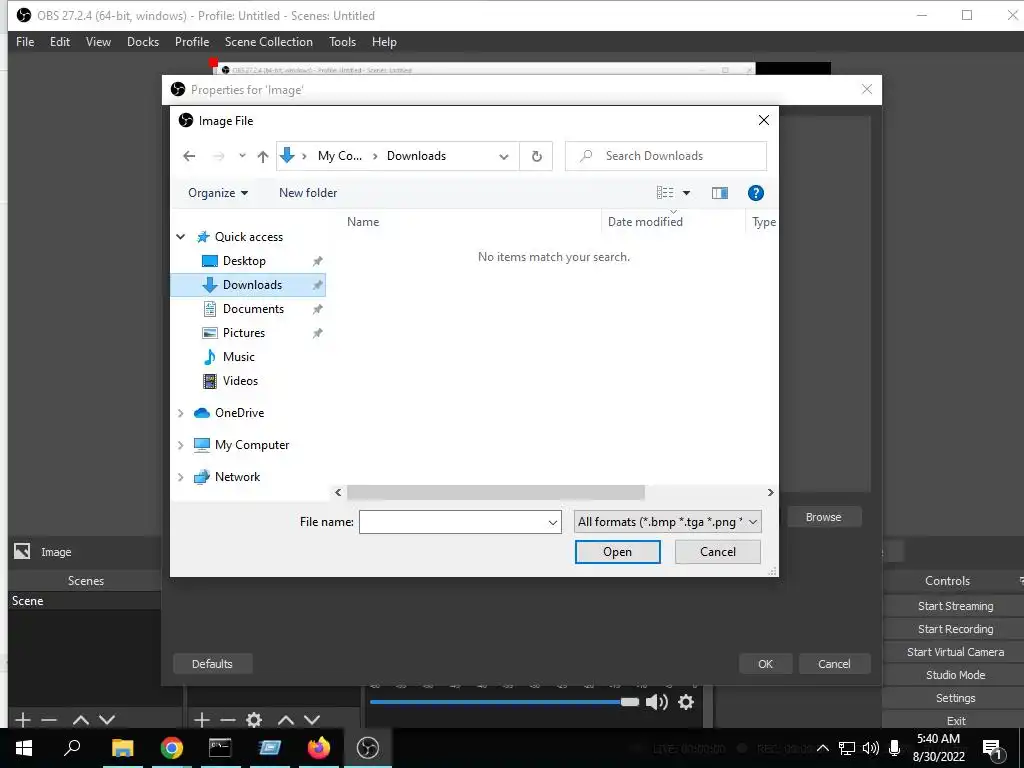Open Chrome from the taskbar

click(x=172, y=748)
